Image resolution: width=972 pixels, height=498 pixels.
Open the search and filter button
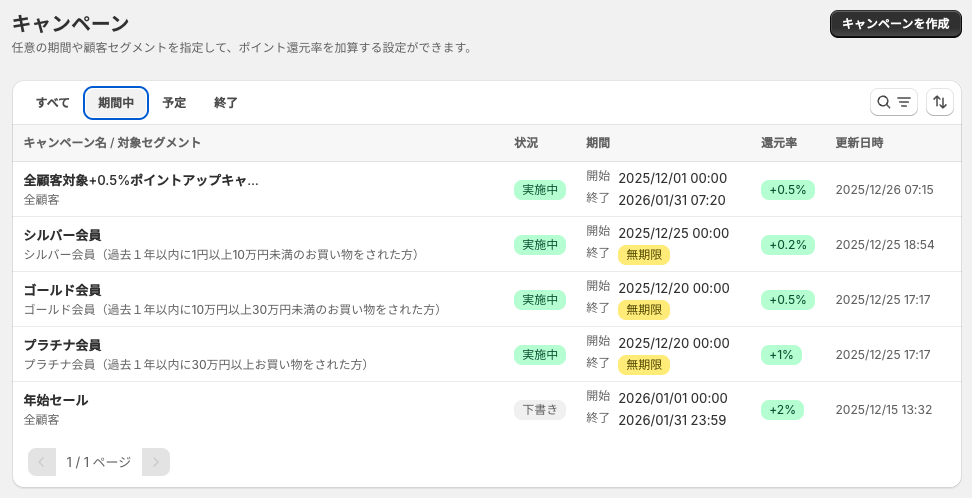tap(893, 102)
